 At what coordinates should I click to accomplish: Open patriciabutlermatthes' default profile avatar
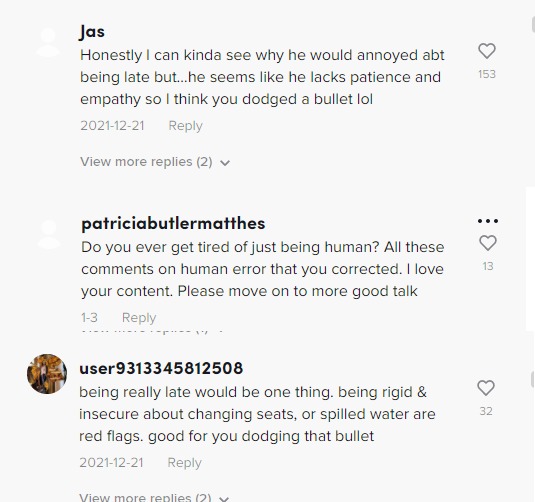(x=49, y=234)
